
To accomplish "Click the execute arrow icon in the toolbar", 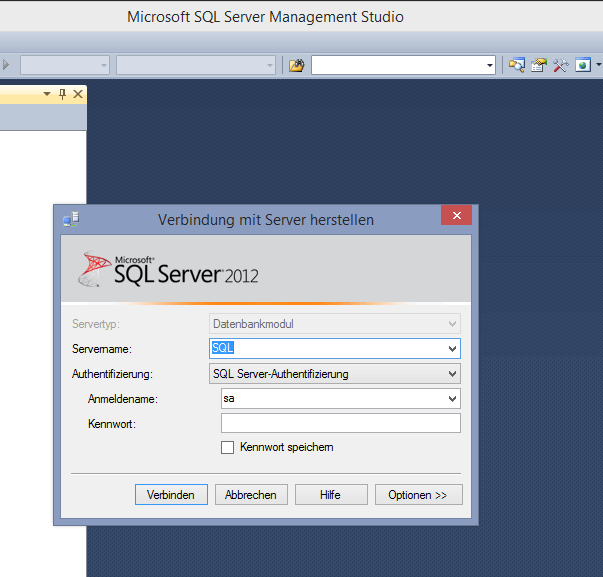I will tap(6, 65).
